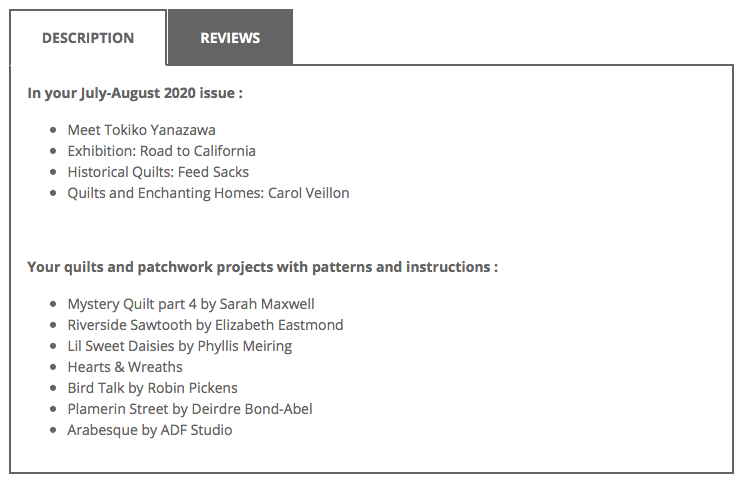Viewport: 736px width, 485px height.
Task: Select the "Exhibition: Road to California" entry
Action: 161,151
